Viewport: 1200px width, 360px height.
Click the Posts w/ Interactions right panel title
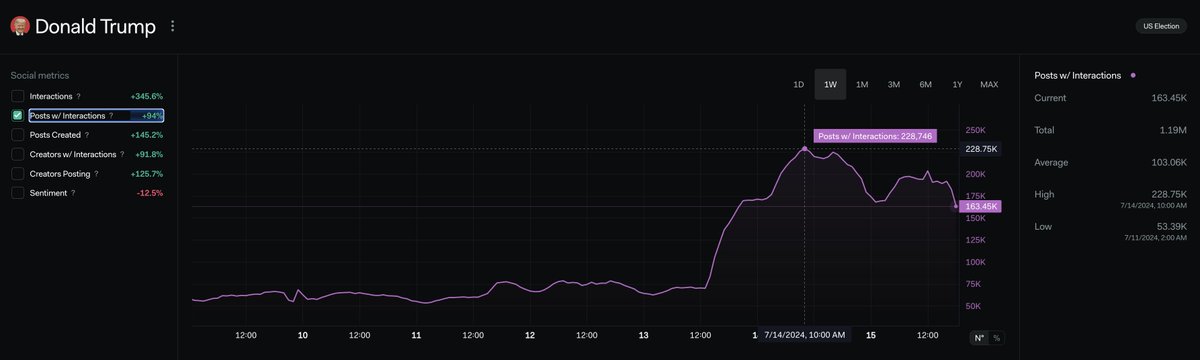pyautogui.click(x=1078, y=76)
